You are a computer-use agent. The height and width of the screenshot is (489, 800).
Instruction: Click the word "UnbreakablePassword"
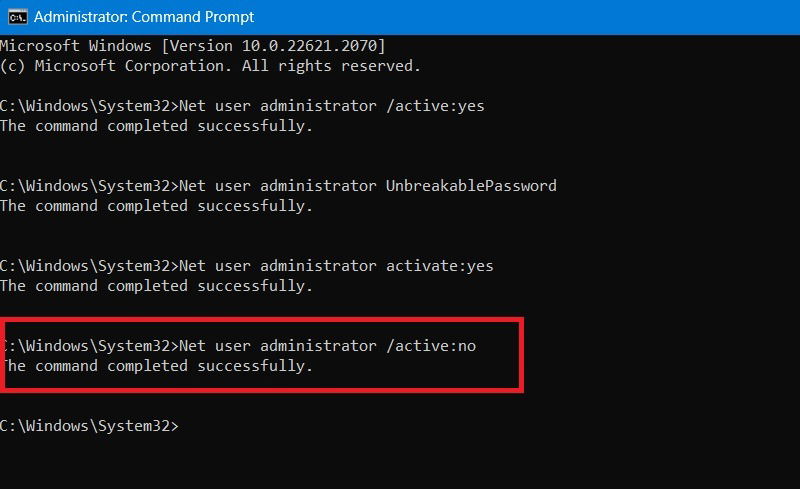coord(471,186)
